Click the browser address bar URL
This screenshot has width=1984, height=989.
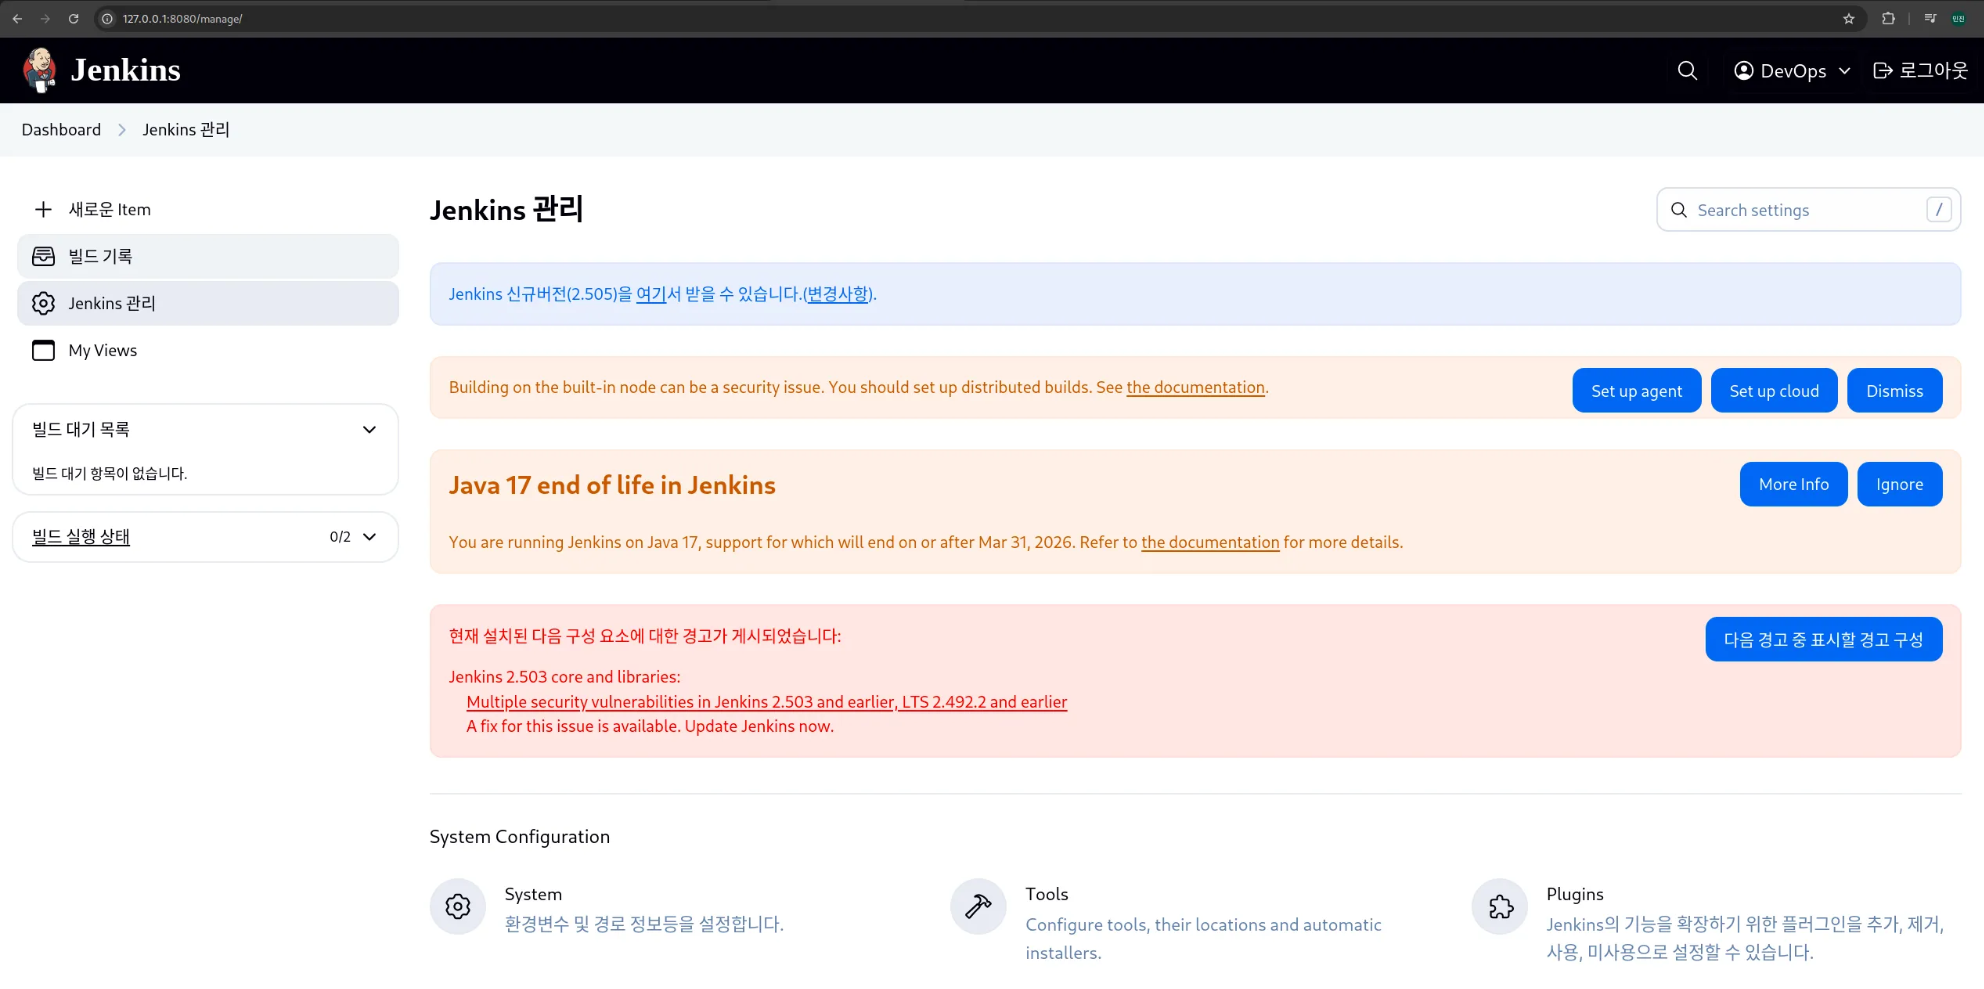point(183,19)
